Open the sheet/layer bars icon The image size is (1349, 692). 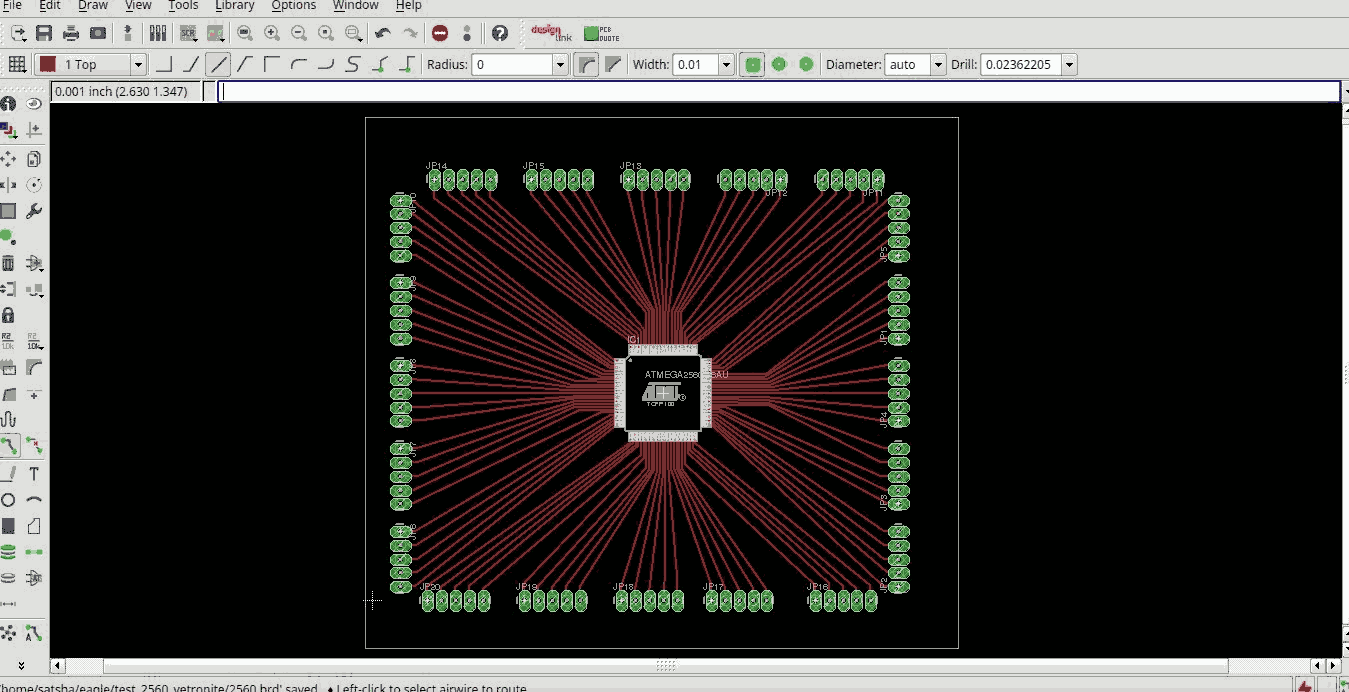tap(158, 33)
